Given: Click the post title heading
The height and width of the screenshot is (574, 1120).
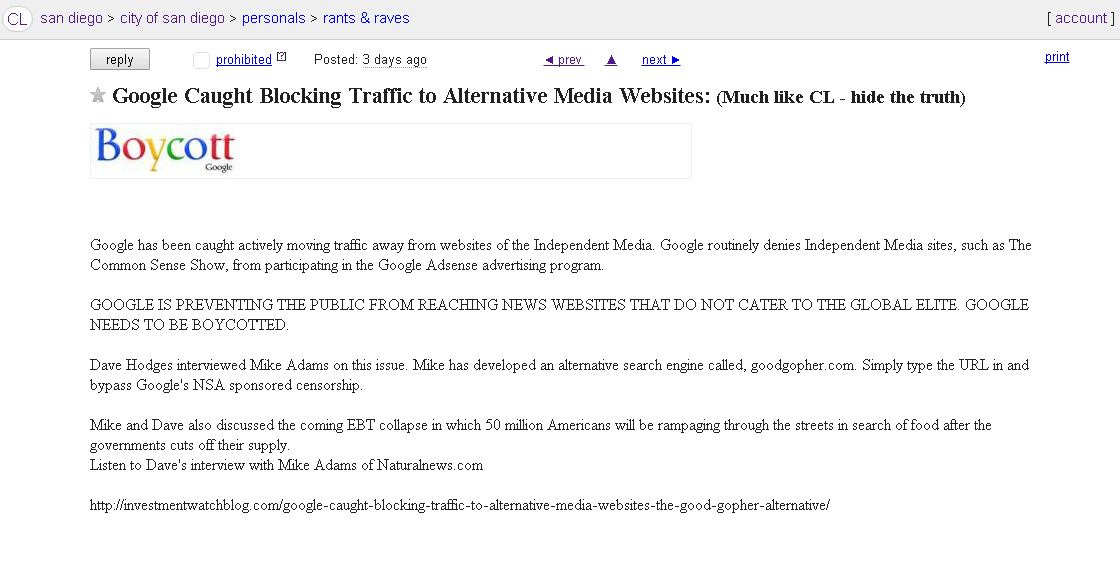Looking at the screenshot, I should 411,96.
